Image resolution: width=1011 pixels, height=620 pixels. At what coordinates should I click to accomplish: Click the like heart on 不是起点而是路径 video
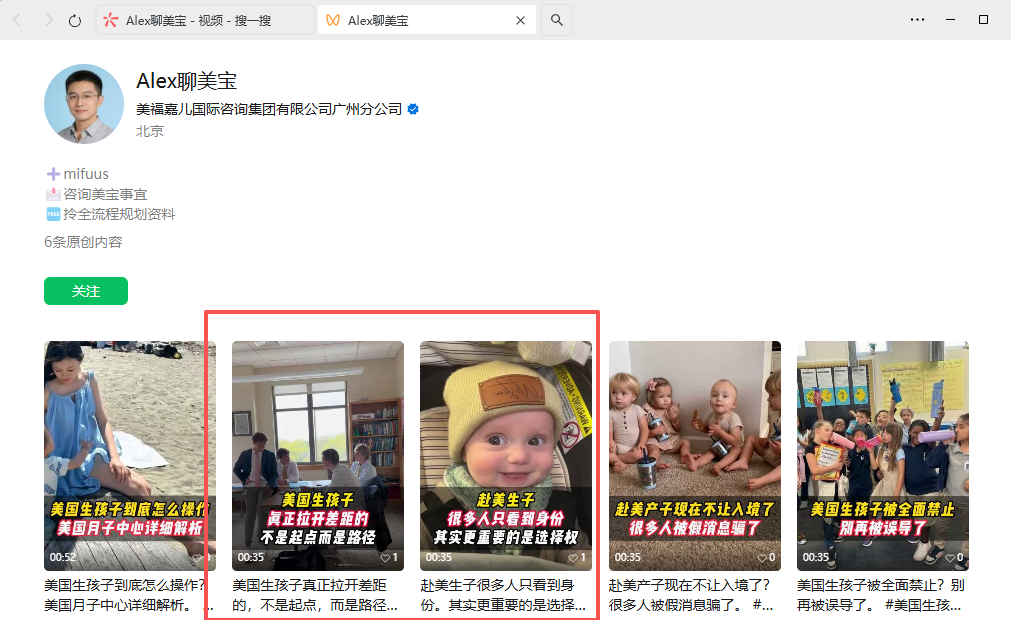(x=385, y=557)
